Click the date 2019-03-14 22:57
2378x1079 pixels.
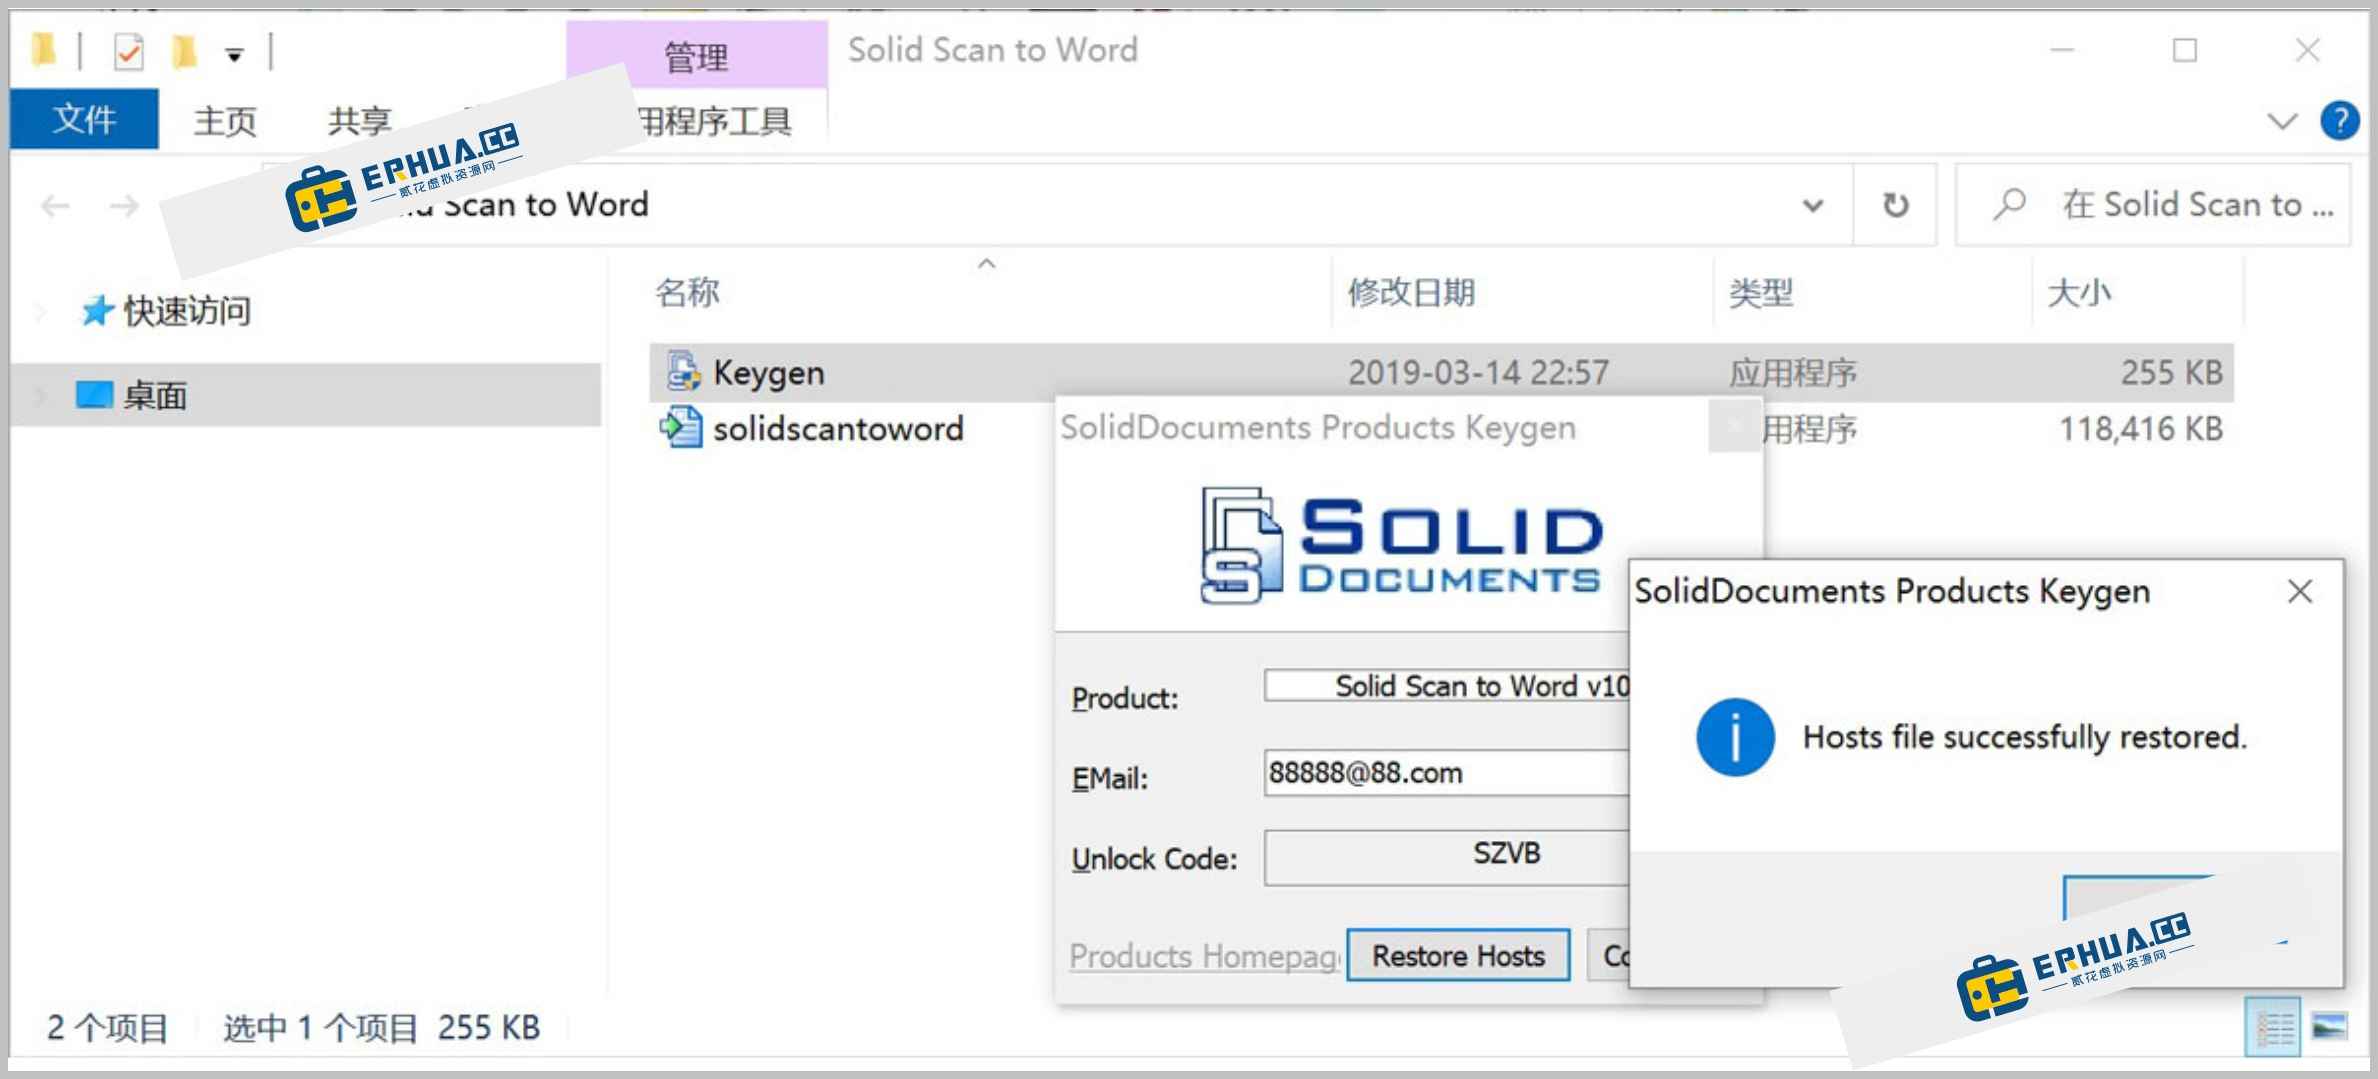[1478, 373]
